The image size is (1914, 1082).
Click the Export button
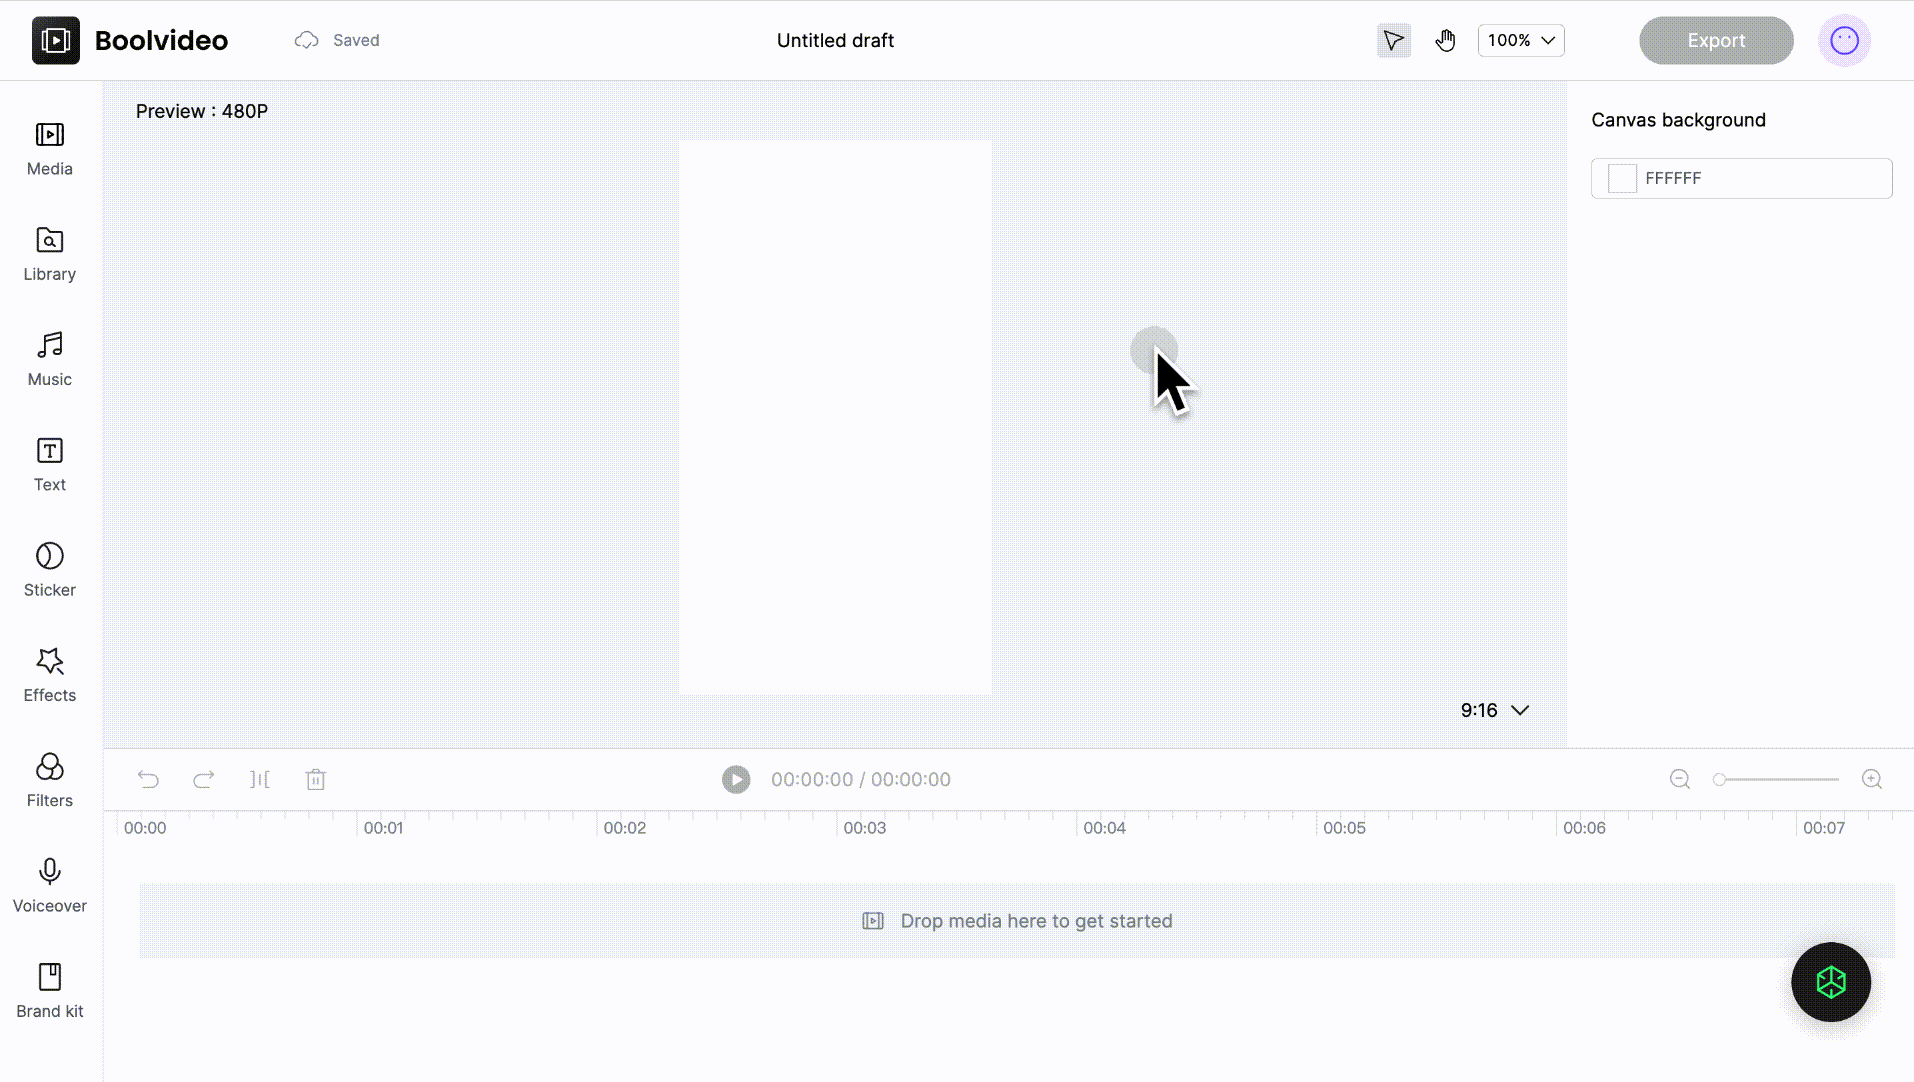pyautogui.click(x=1715, y=41)
